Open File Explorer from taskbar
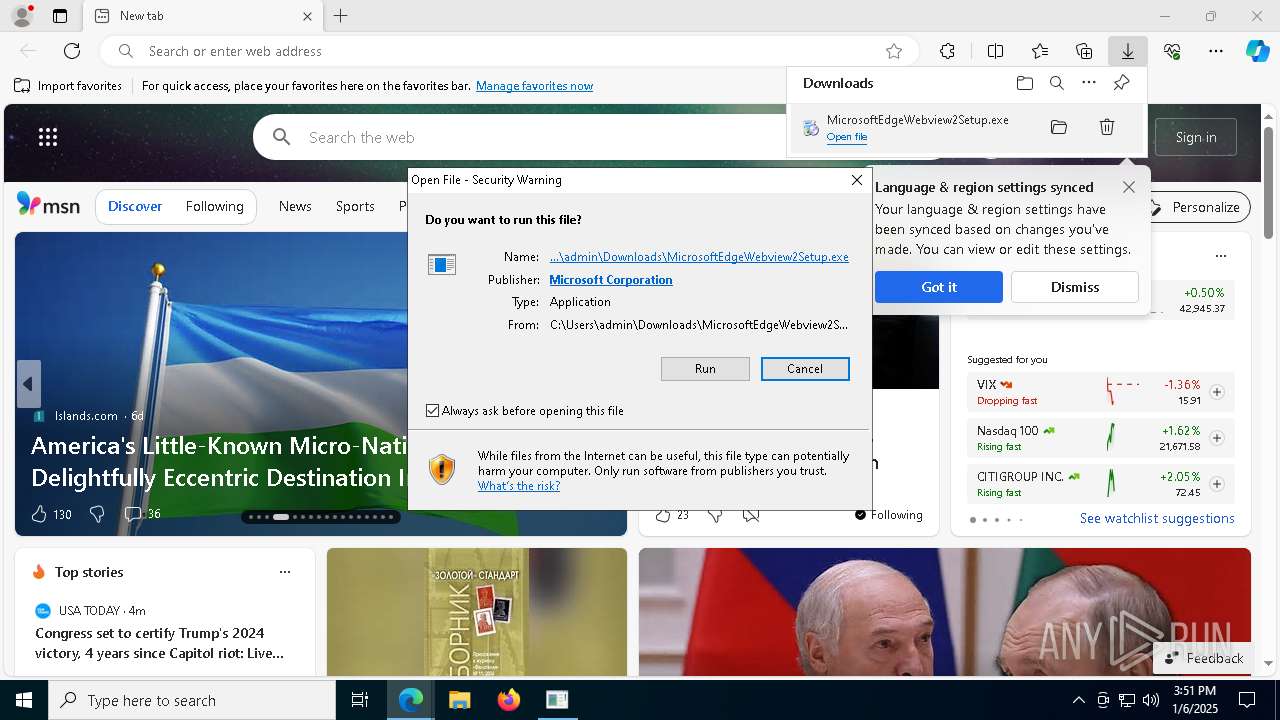 click(x=459, y=700)
